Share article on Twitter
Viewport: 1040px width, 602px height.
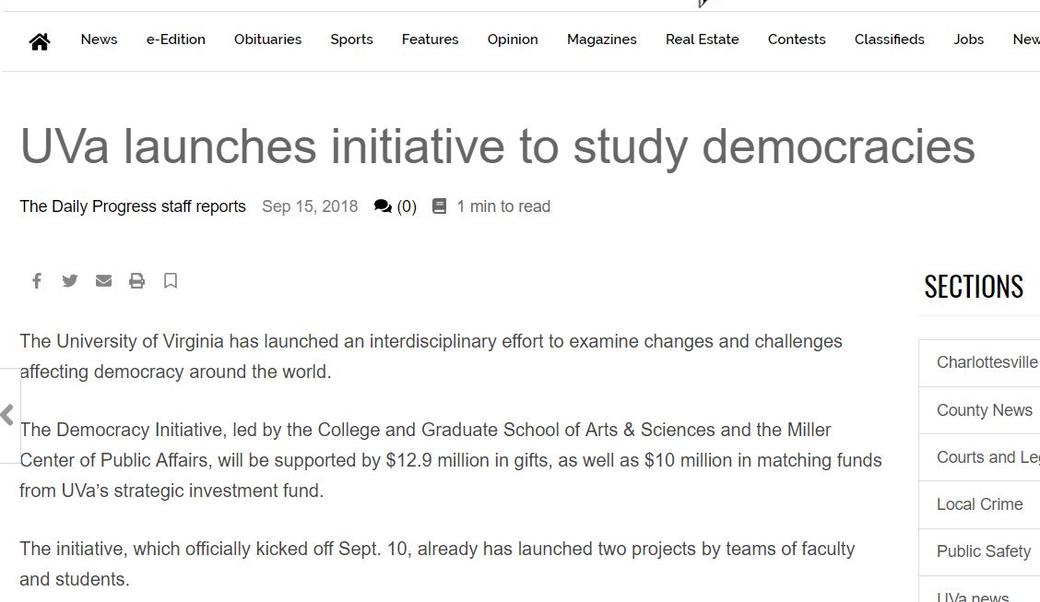[x=70, y=281]
